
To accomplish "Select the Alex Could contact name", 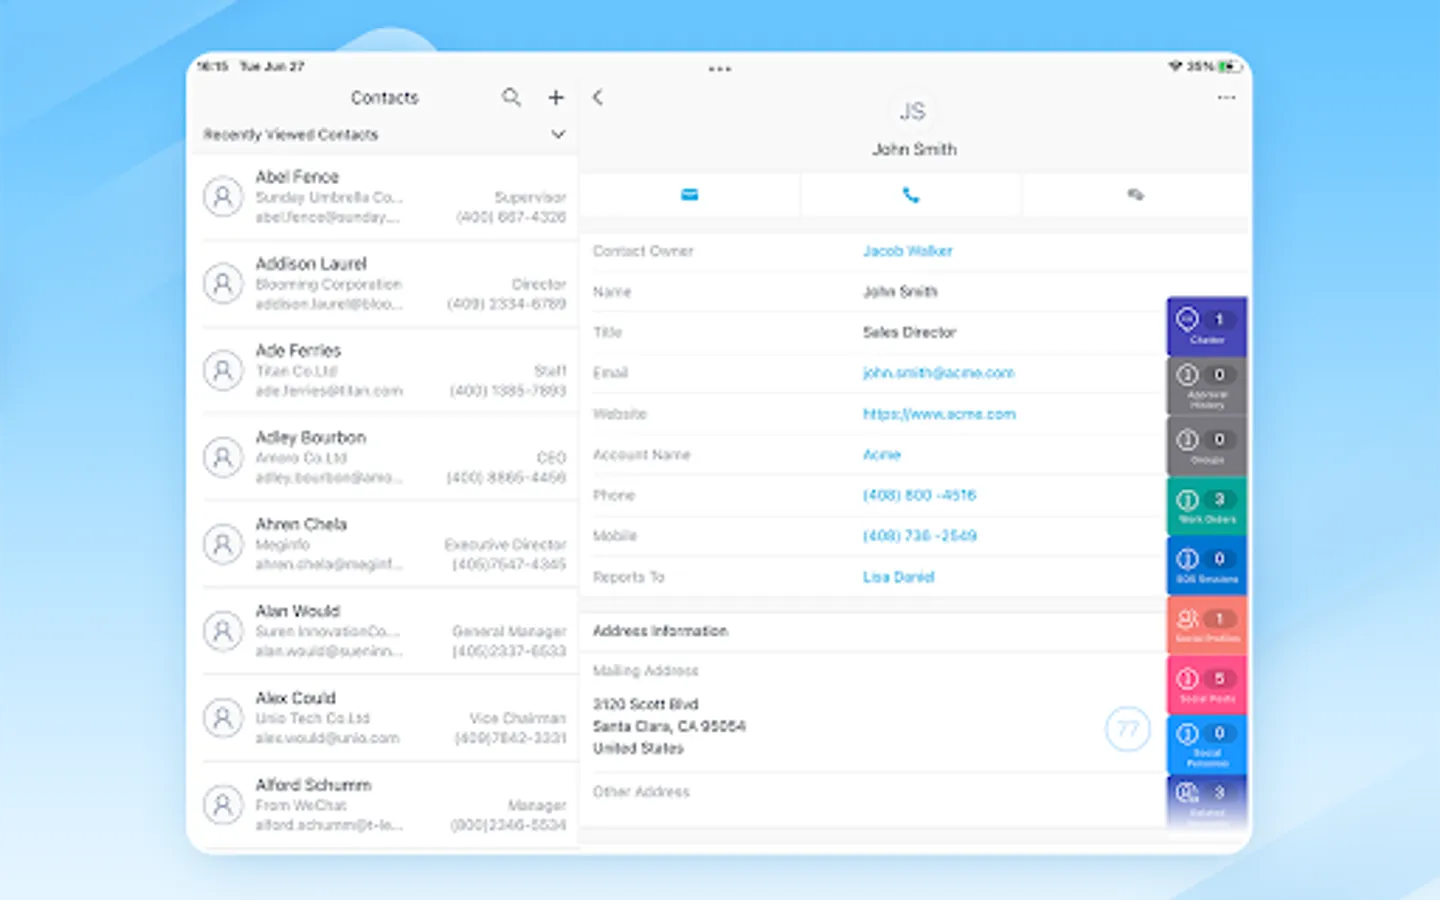I will coord(295,698).
